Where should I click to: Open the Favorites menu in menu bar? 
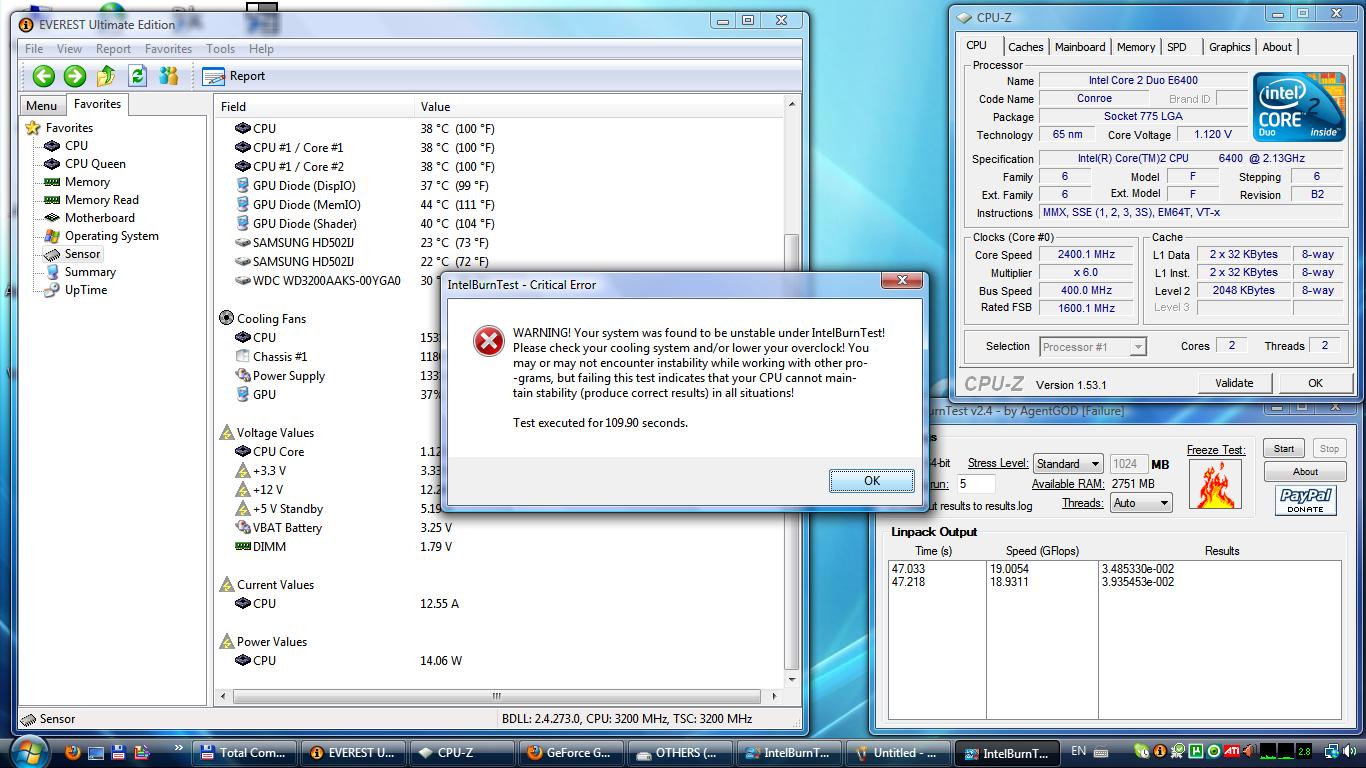168,49
